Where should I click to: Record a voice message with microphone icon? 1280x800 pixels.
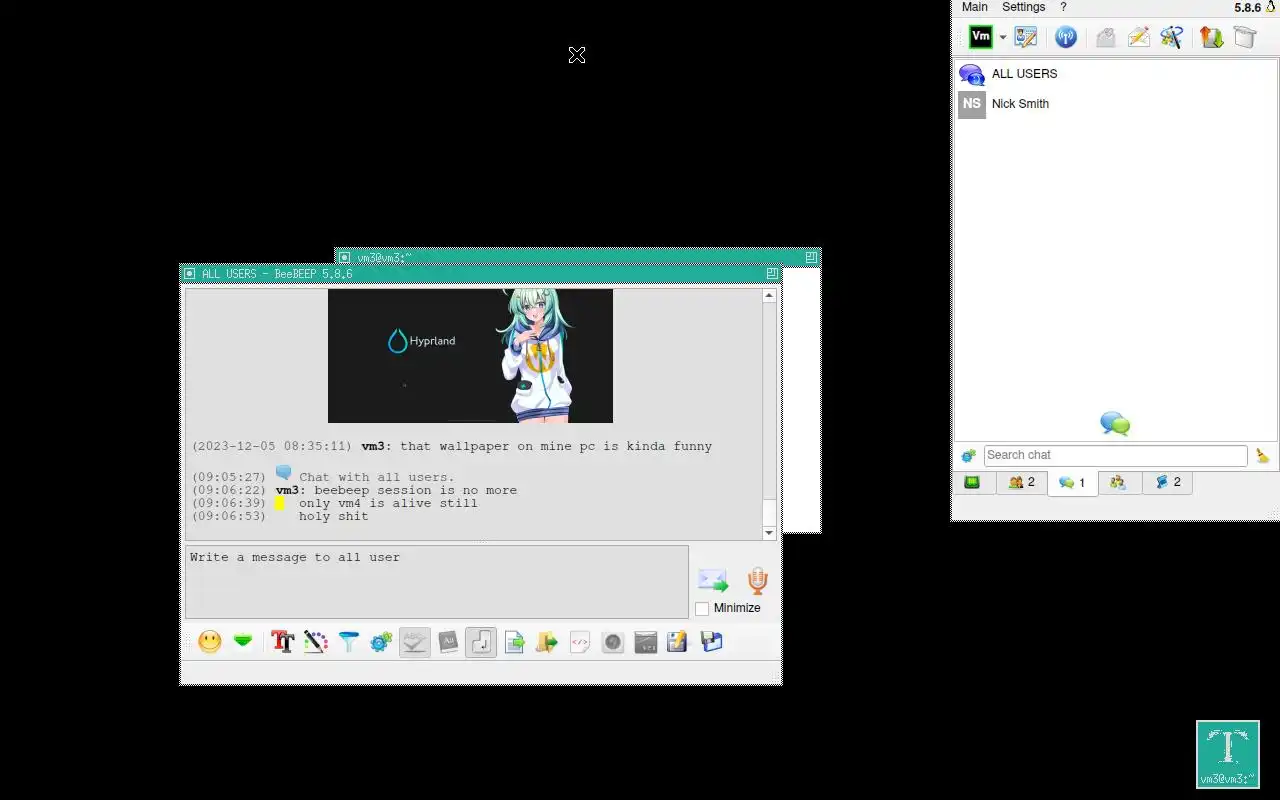click(757, 581)
